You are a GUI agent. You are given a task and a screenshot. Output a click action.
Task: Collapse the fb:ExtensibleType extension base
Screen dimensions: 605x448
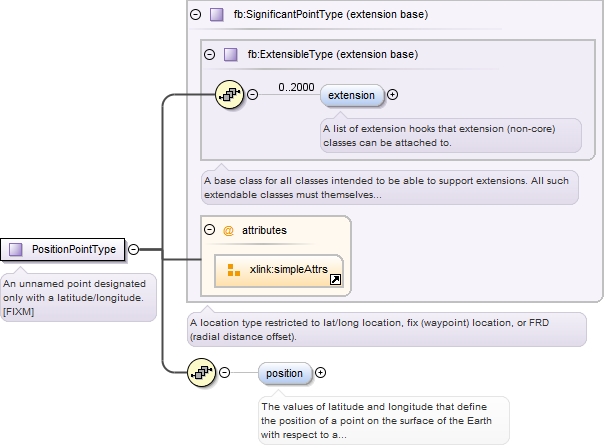[x=209, y=55]
